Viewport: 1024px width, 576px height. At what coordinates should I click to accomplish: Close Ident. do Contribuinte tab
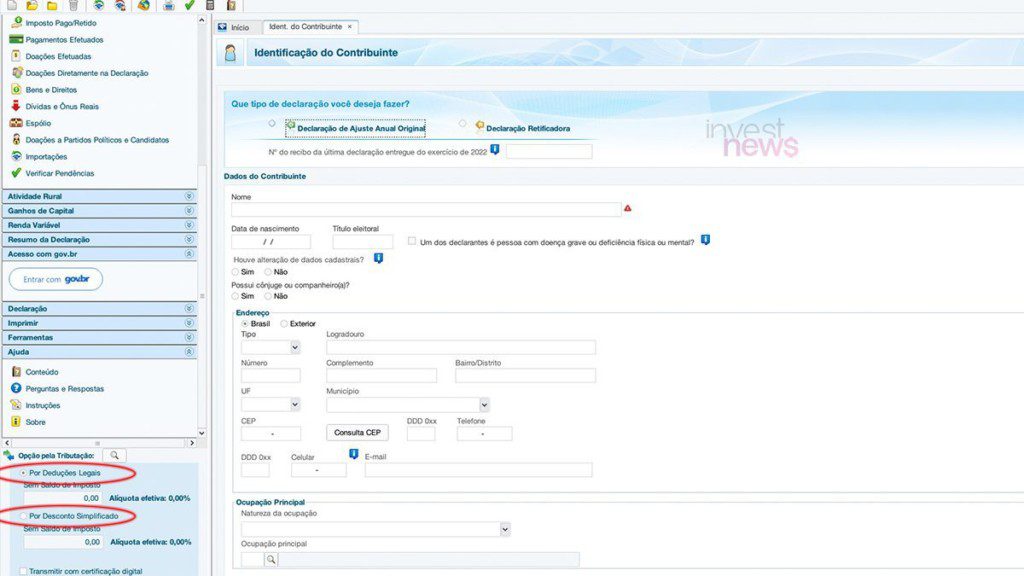click(x=349, y=27)
